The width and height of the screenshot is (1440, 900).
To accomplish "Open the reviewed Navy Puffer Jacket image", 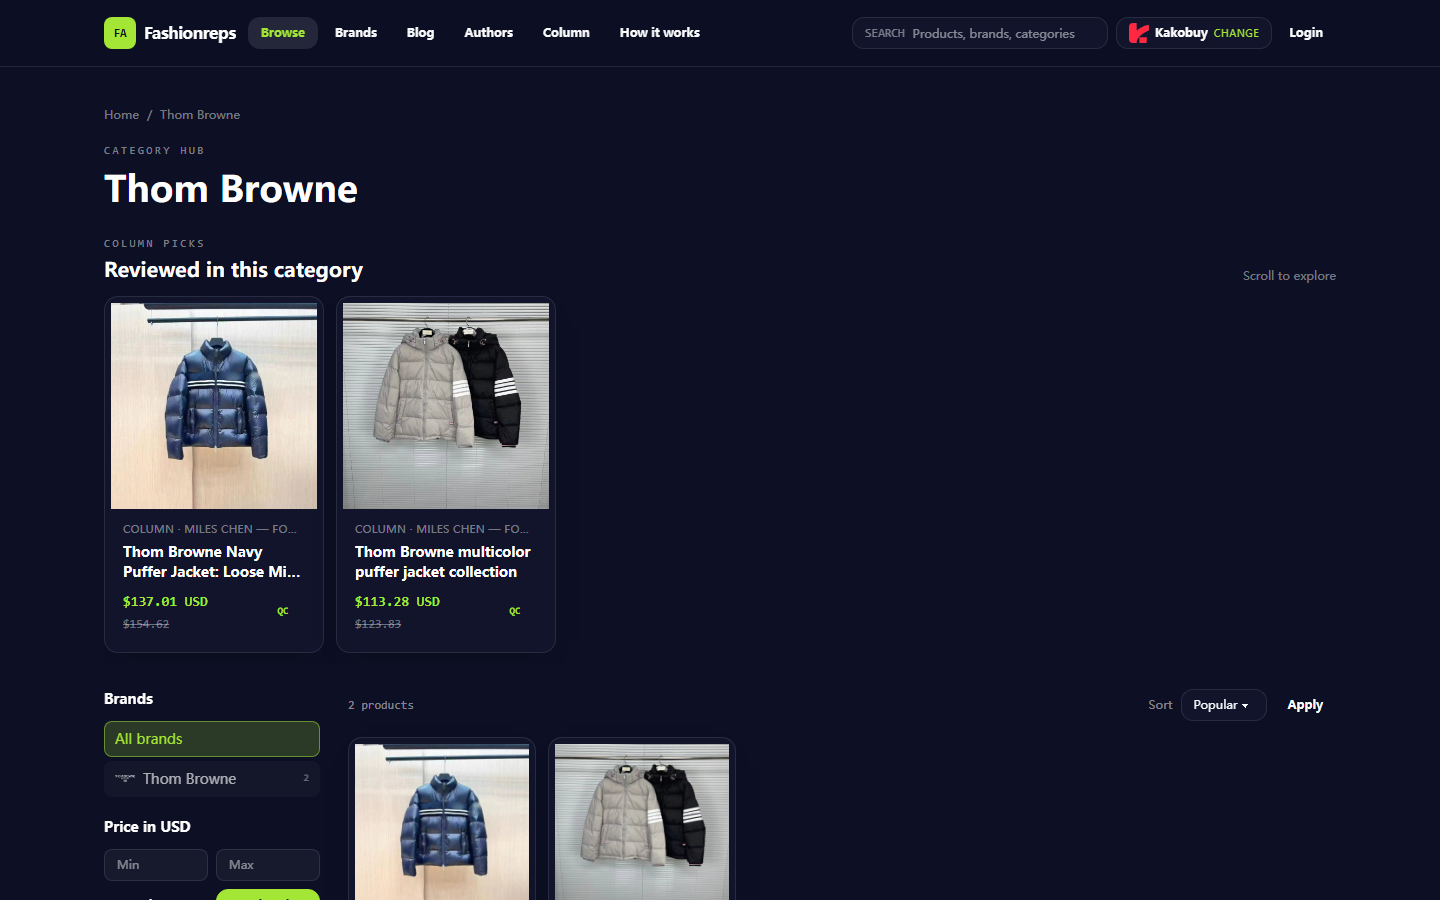I will pyautogui.click(x=214, y=406).
